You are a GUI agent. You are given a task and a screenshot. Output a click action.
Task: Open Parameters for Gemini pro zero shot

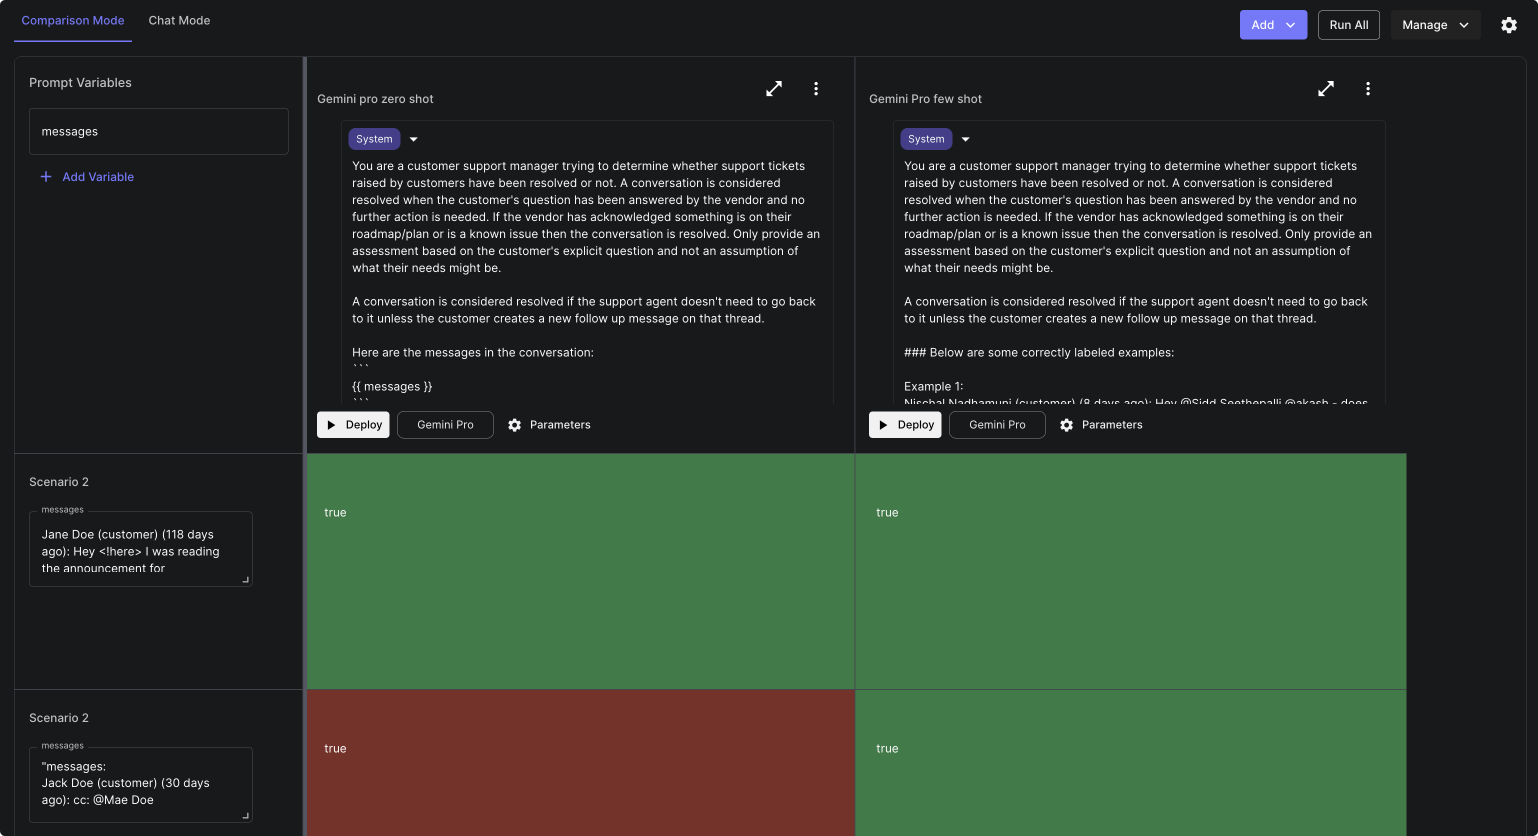[x=549, y=425]
